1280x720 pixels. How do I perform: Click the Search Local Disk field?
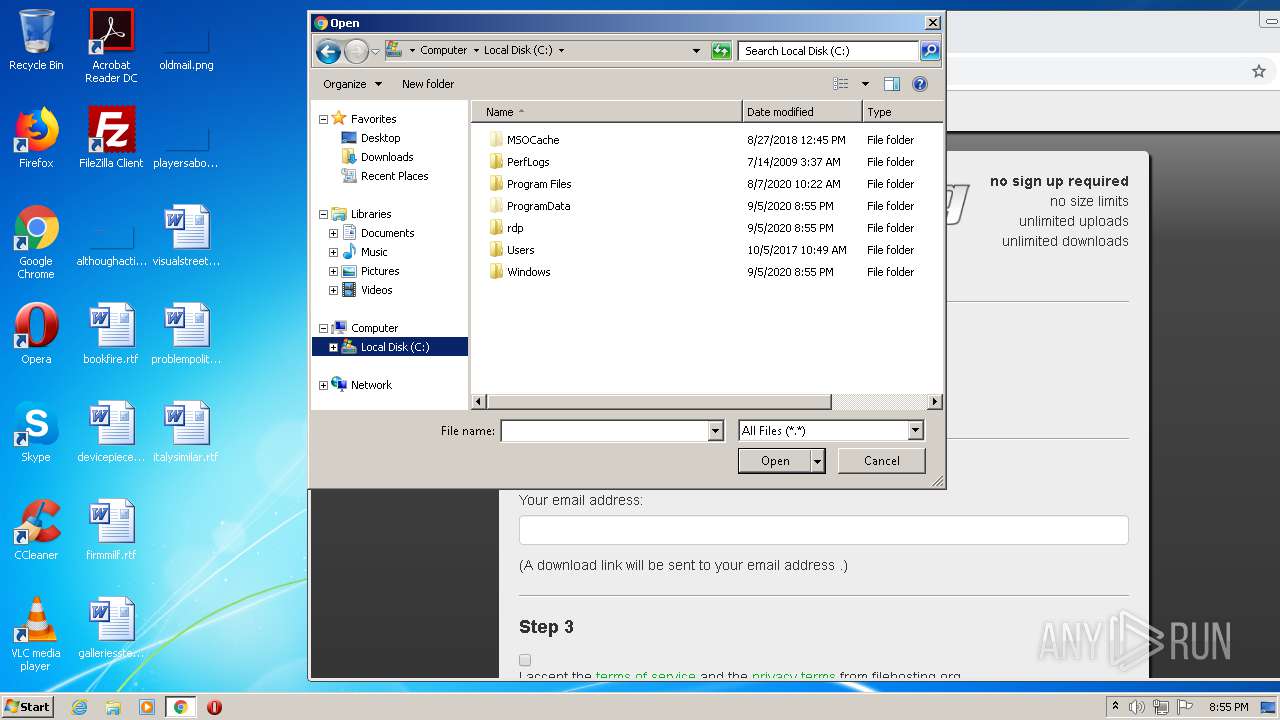coord(828,51)
